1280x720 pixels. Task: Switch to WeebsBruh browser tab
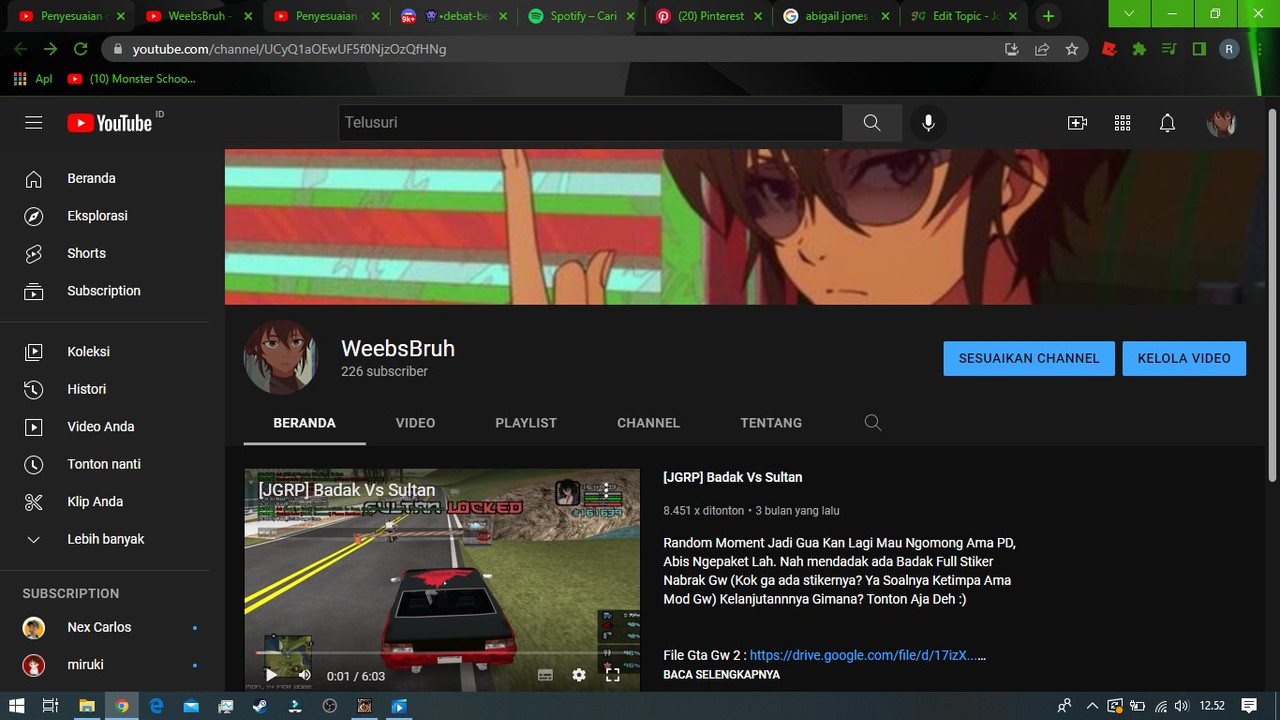(197, 16)
